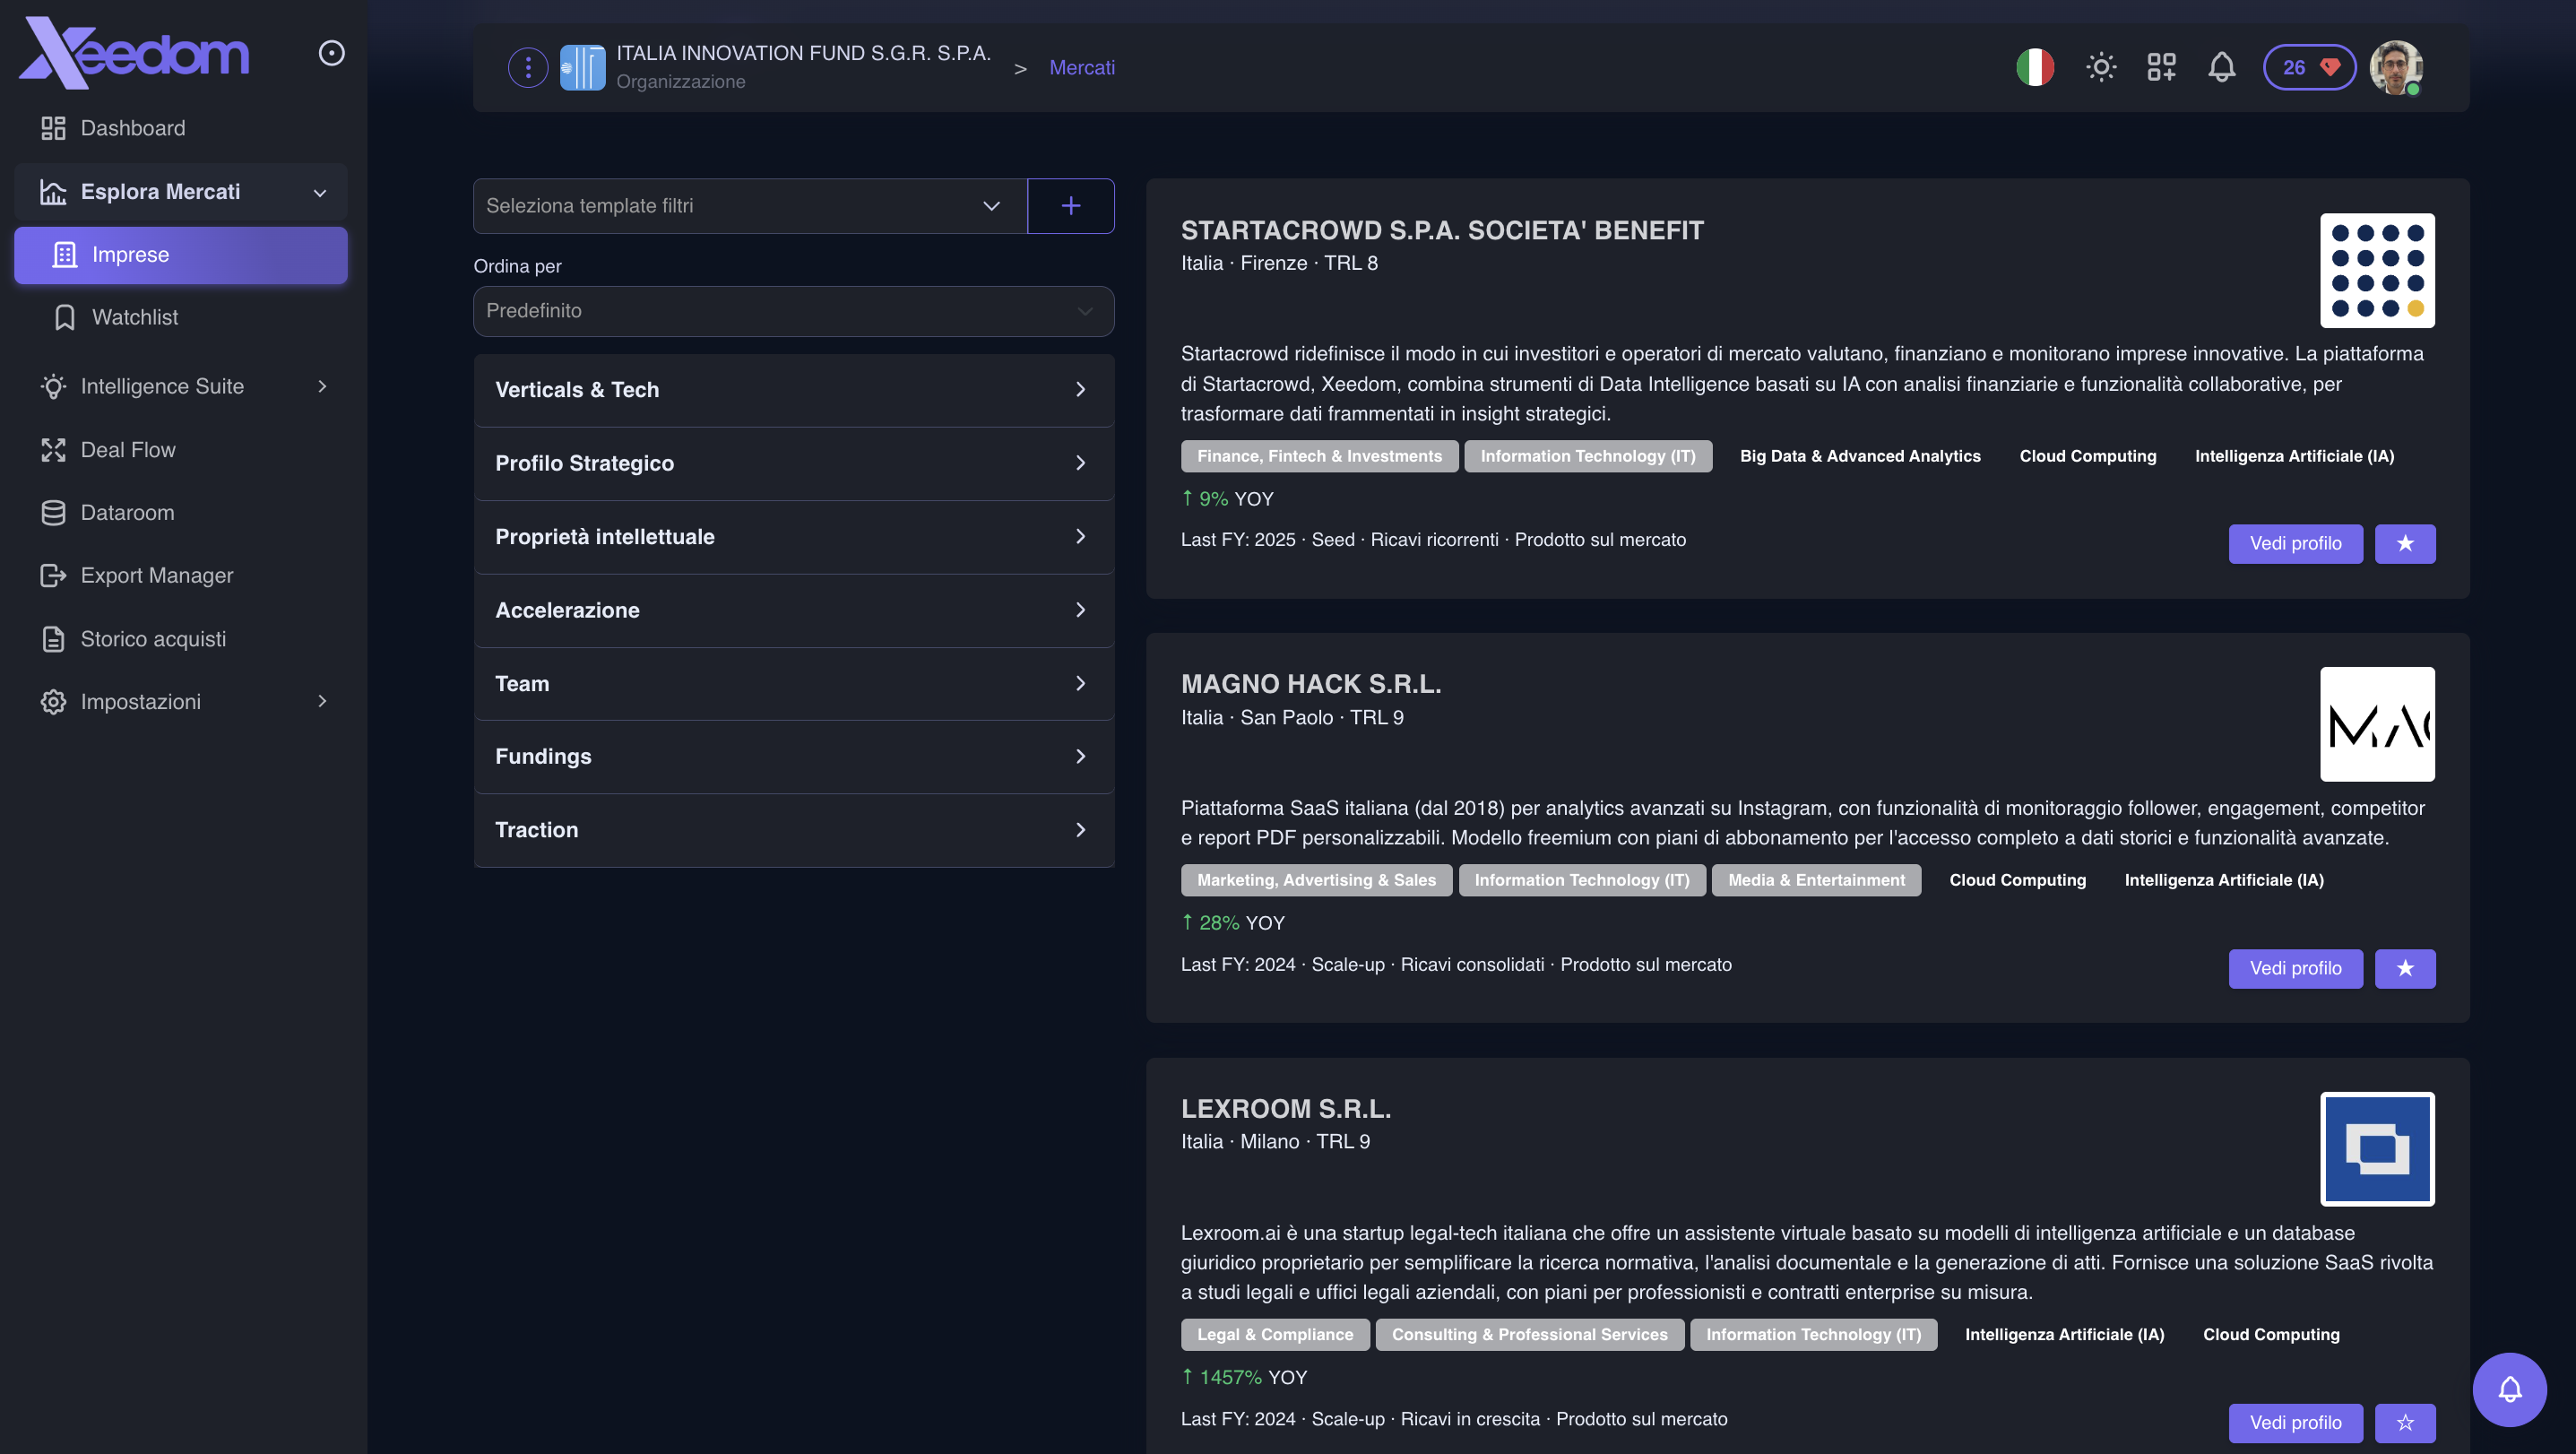Click the STARTACROWD S.P.A. company title
Viewport: 2576px width, 1454px height.
pos(1442,230)
